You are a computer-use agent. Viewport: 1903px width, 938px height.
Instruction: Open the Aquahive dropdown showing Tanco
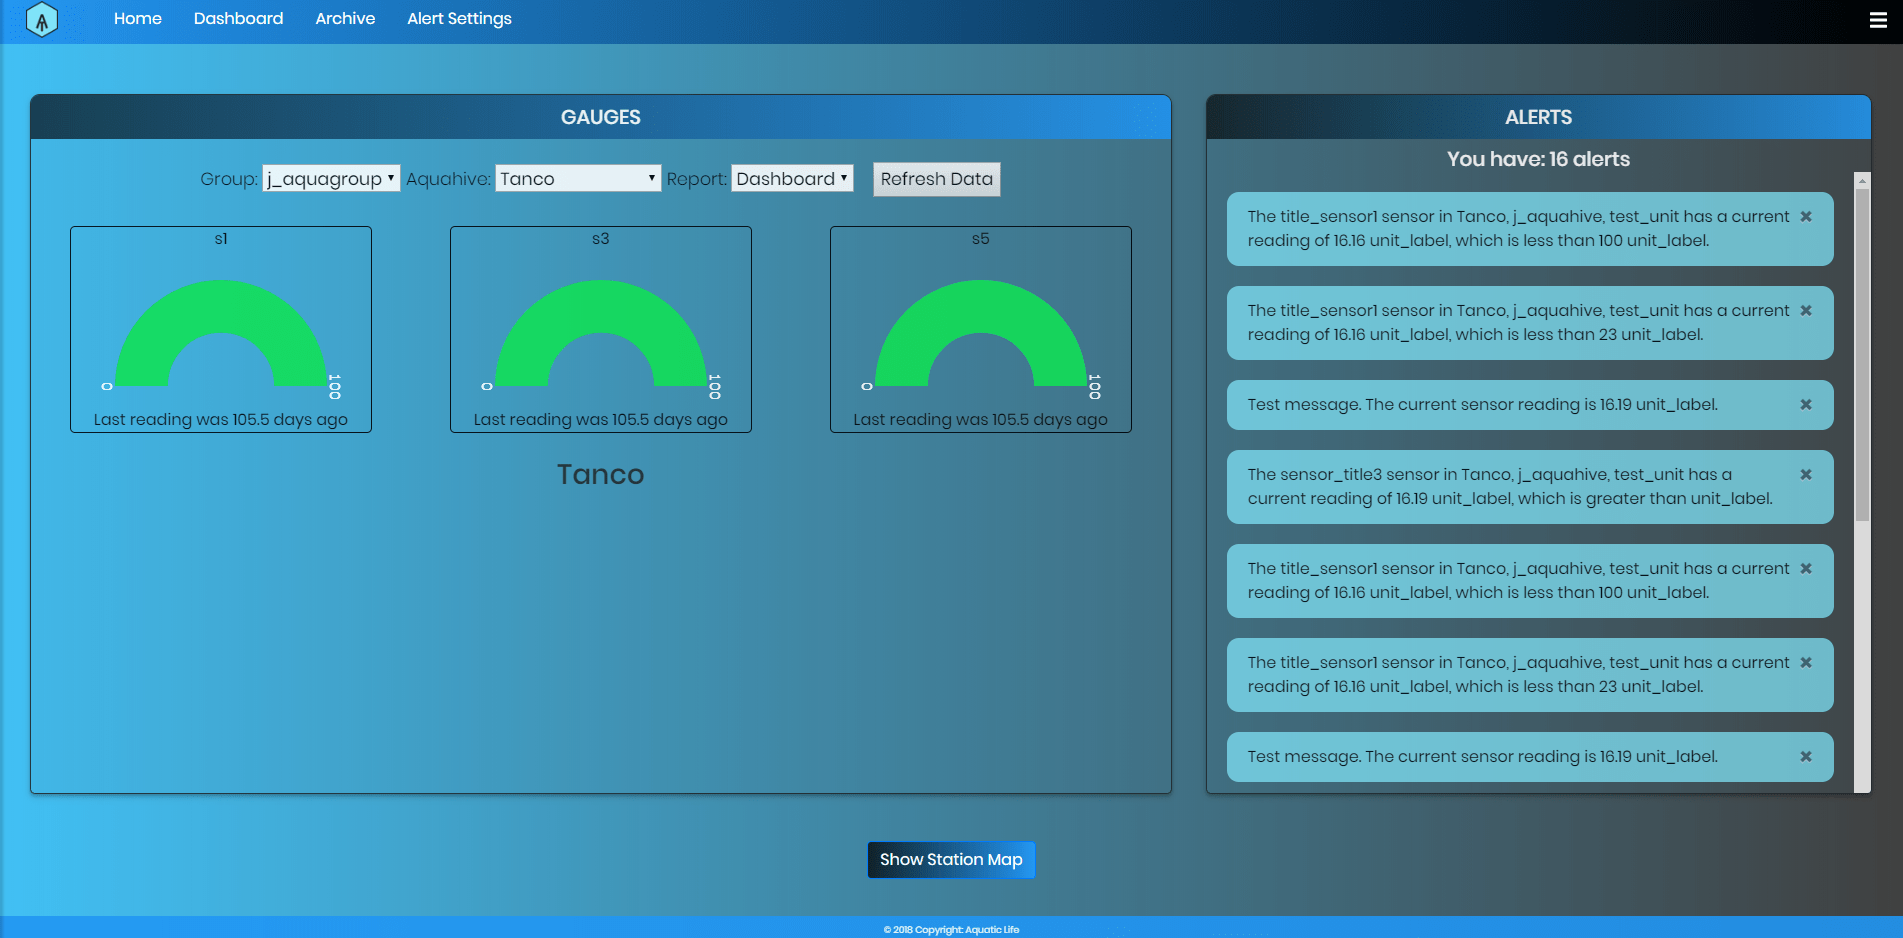point(577,179)
